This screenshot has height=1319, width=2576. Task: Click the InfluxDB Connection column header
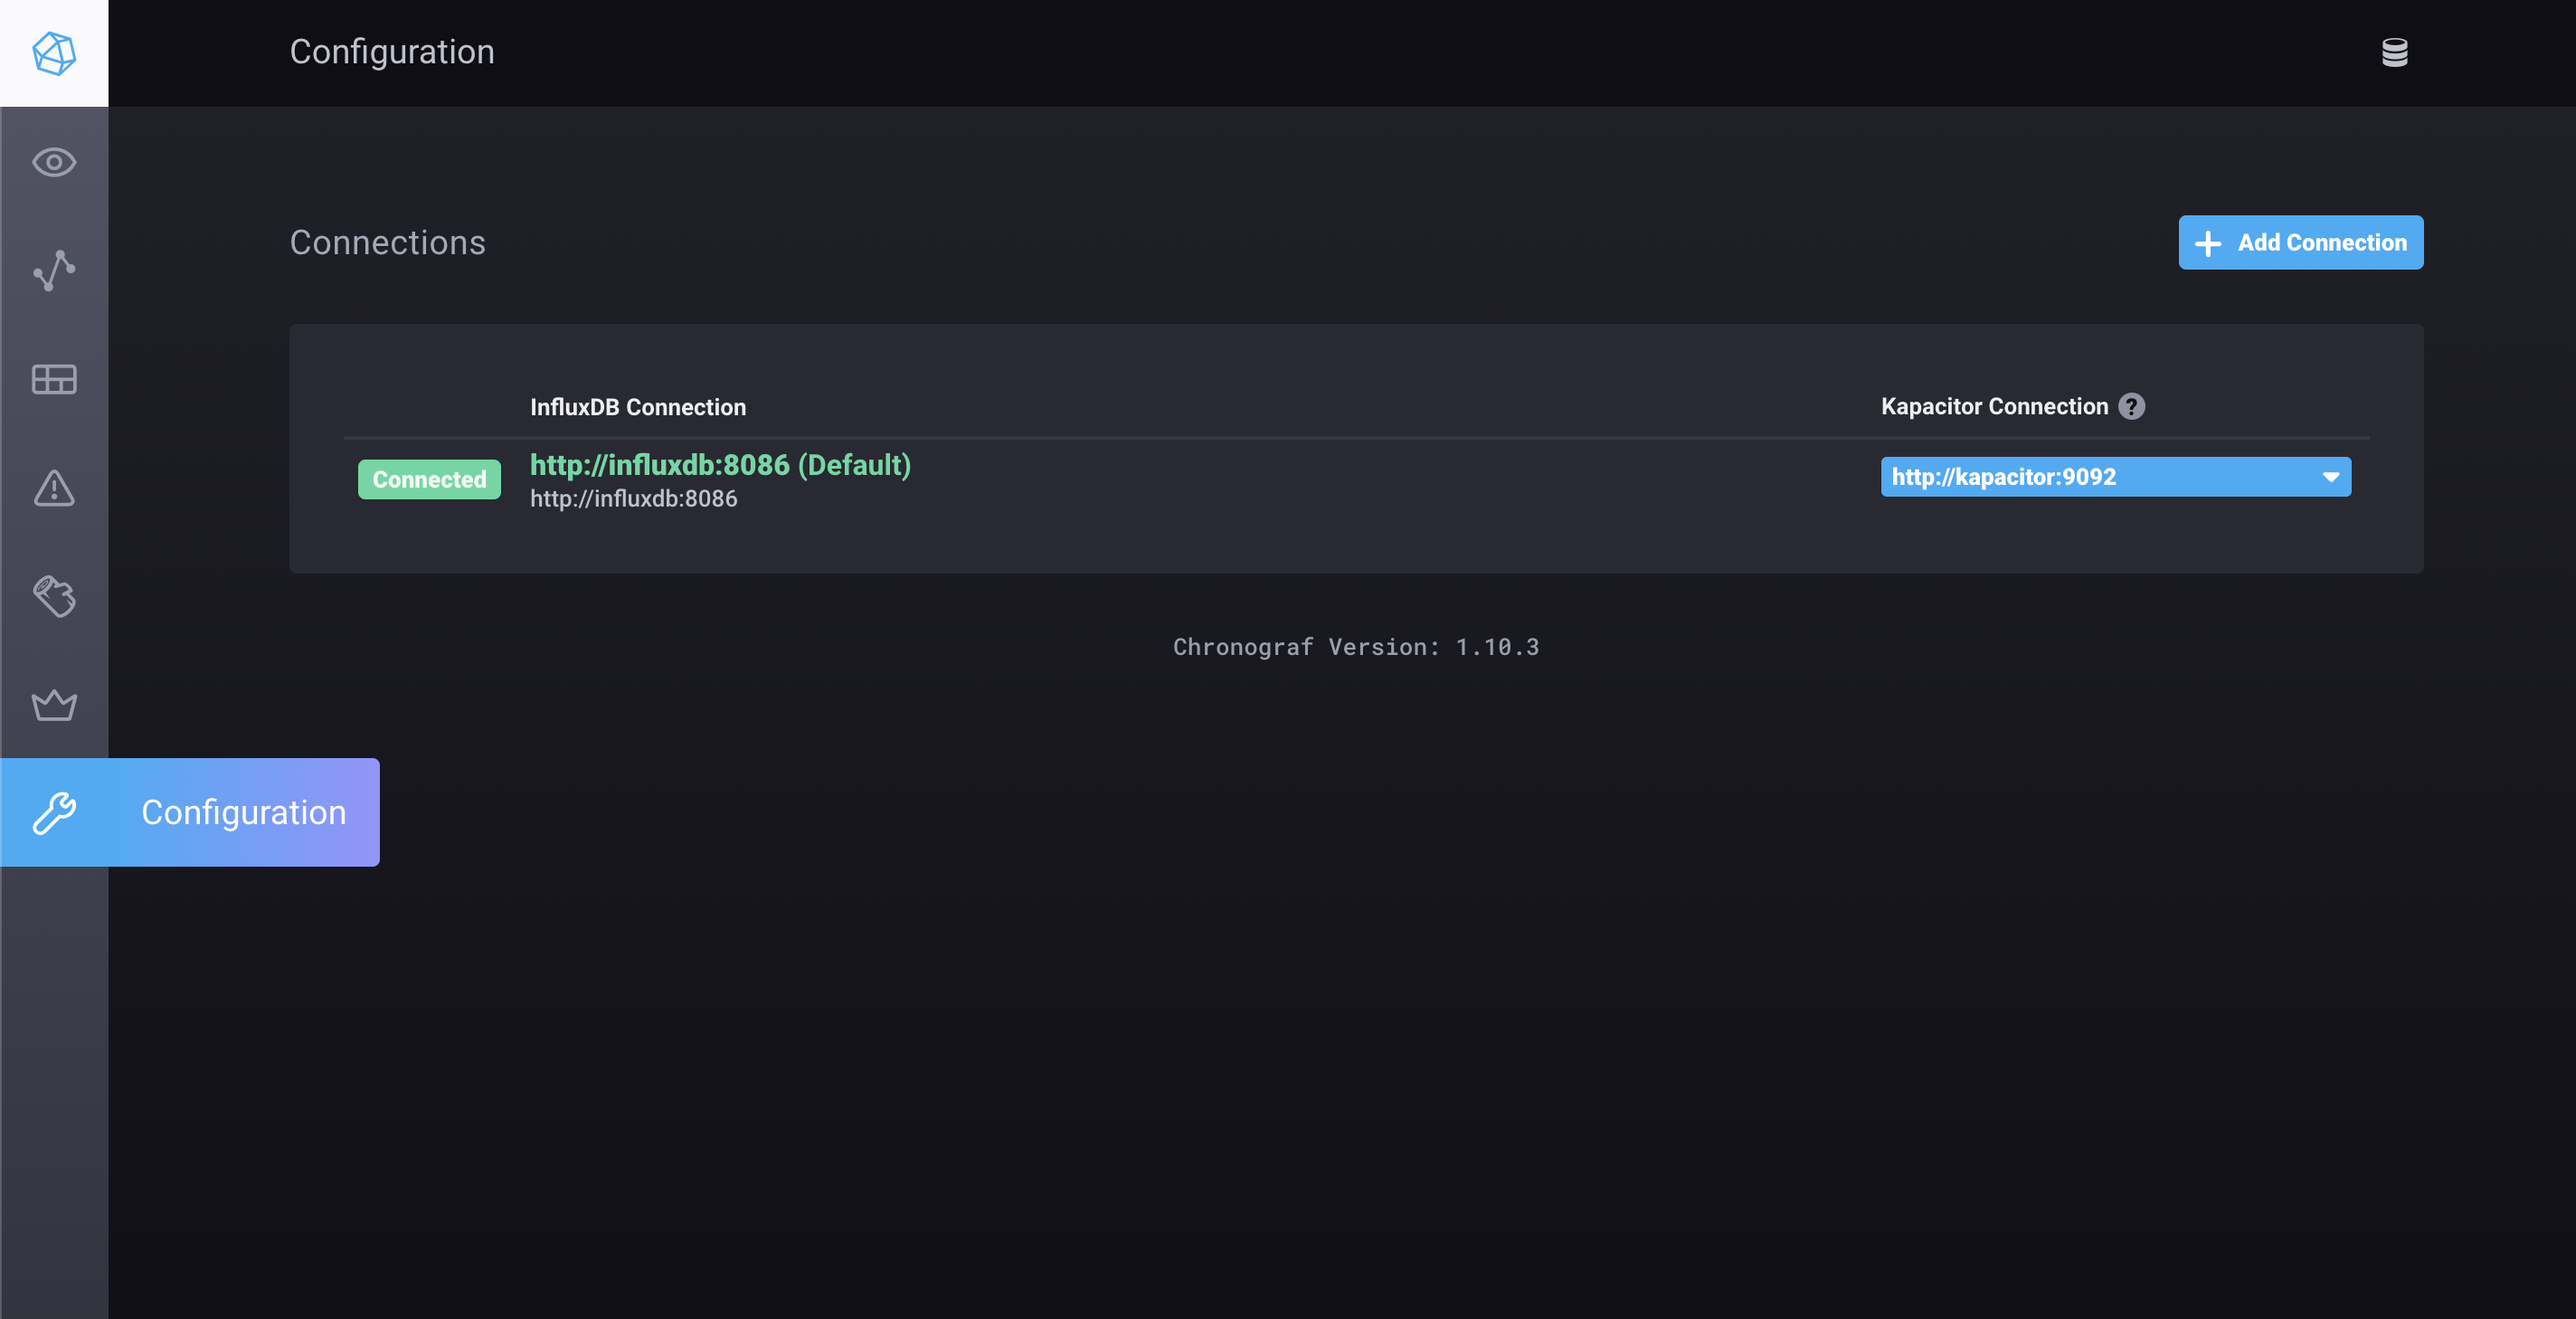[x=637, y=407]
